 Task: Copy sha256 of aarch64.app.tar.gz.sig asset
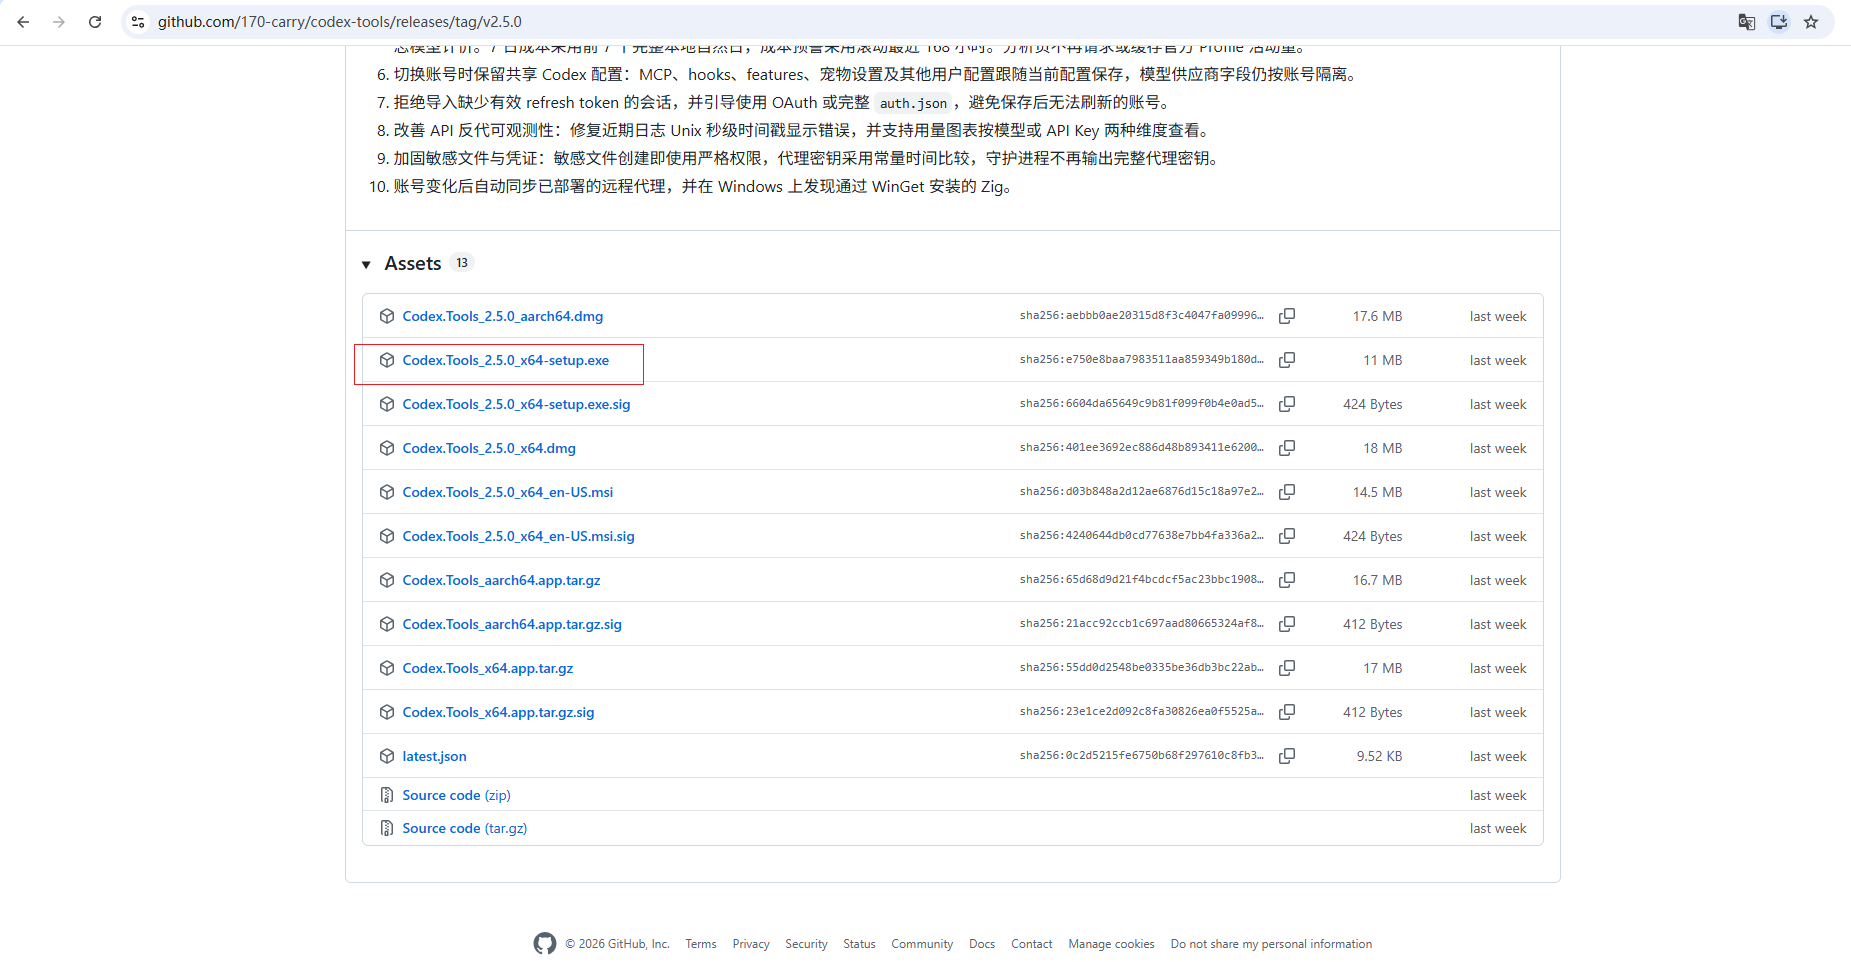(1287, 624)
